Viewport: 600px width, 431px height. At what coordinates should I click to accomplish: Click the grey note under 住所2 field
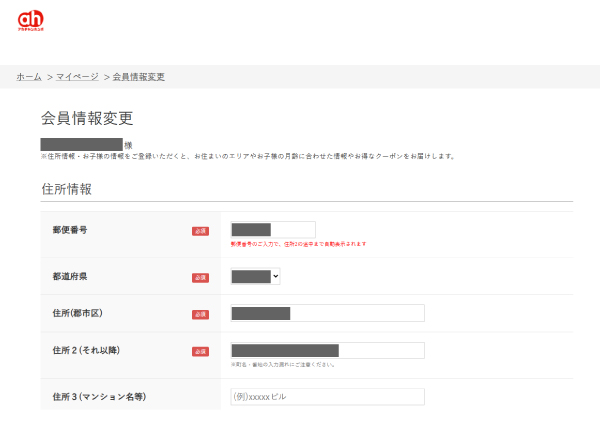pos(283,365)
